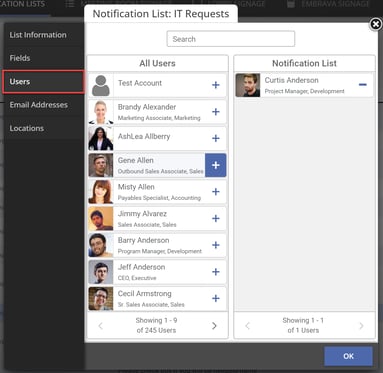
Task: Open the Email Addresses section
Action: coord(43,105)
